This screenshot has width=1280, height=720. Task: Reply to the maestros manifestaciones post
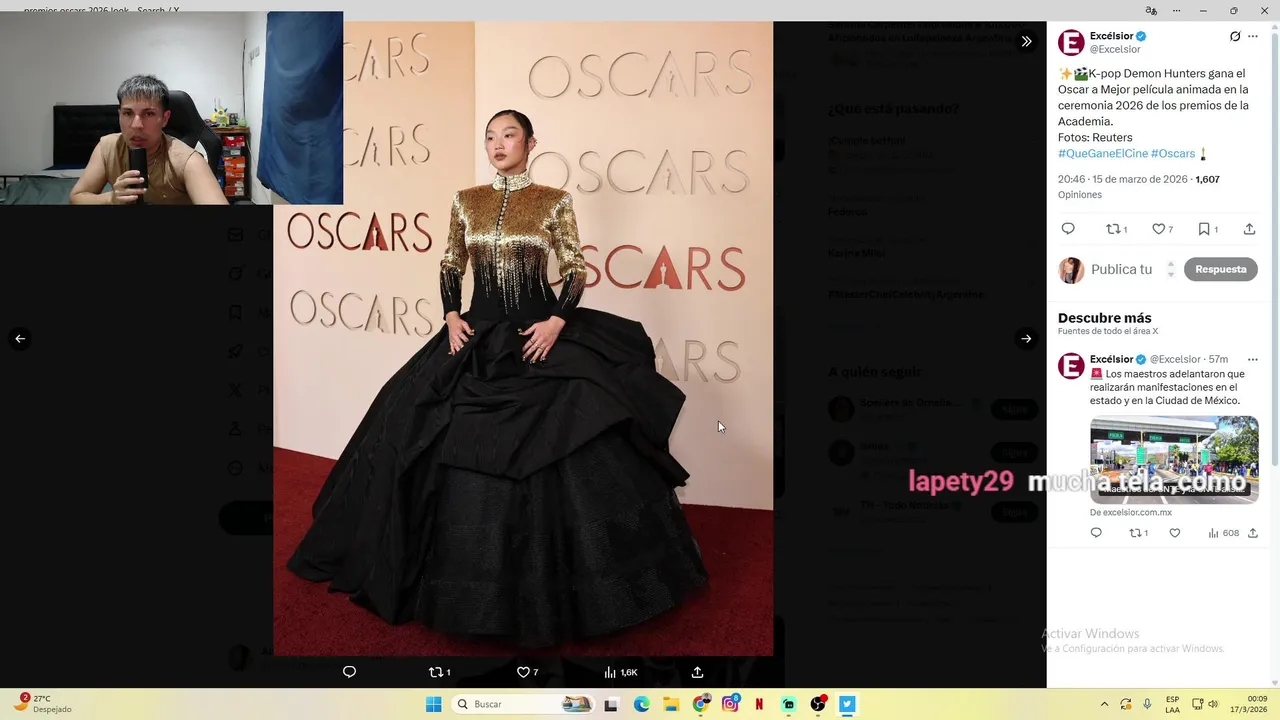(1096, 533)
